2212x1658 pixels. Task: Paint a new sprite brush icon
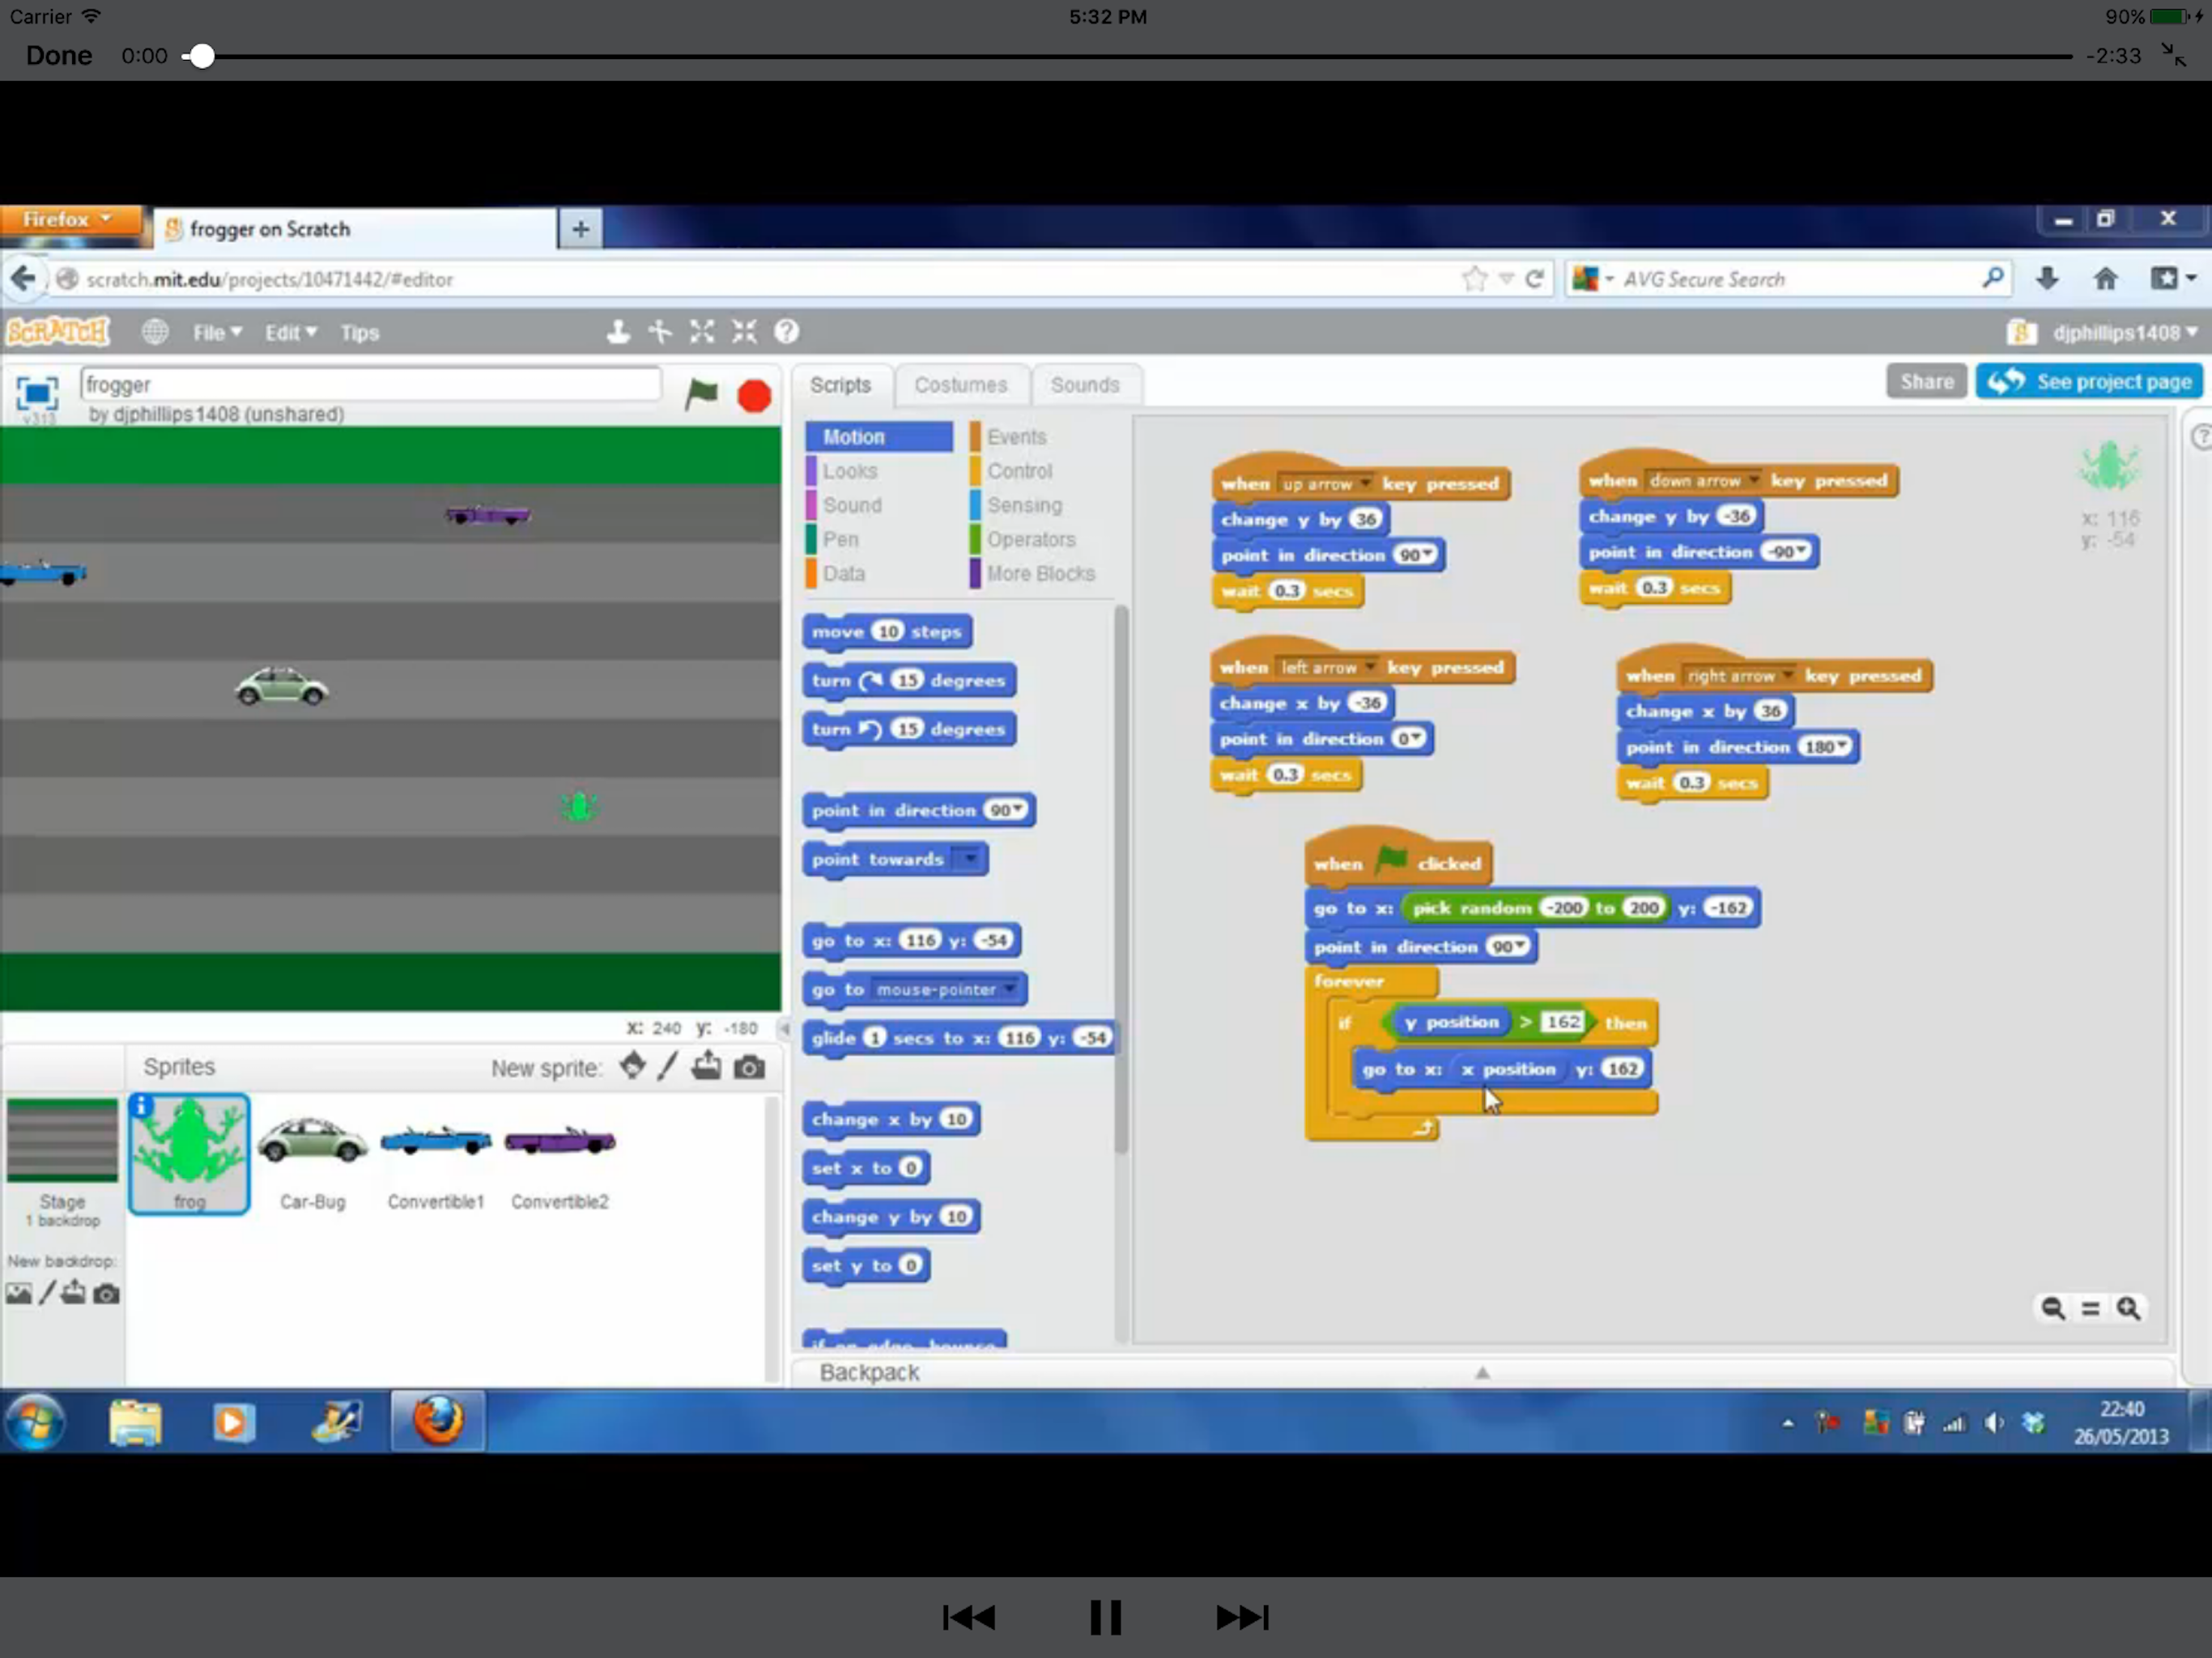(668, 1066)
